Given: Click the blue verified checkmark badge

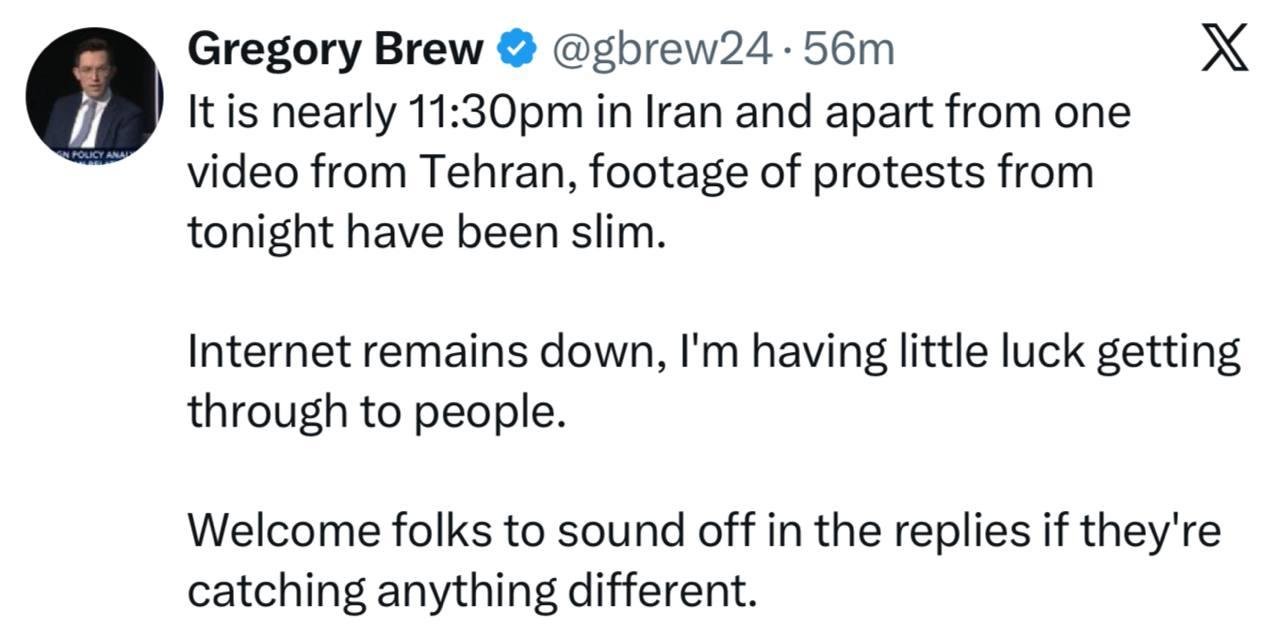Looking at the screenshot, I should 516,49.
